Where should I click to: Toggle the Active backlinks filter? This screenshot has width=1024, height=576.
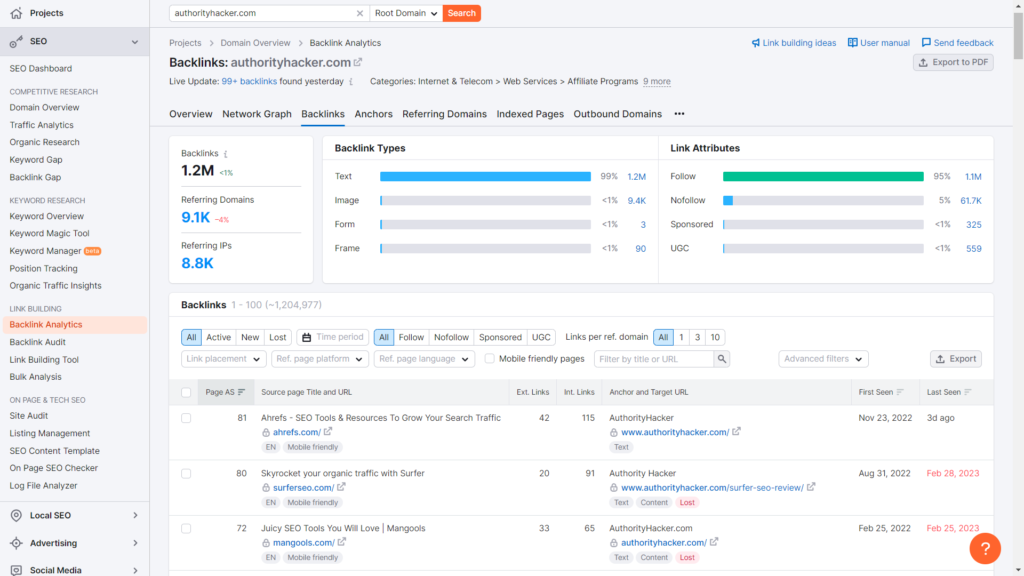(218, 338)
